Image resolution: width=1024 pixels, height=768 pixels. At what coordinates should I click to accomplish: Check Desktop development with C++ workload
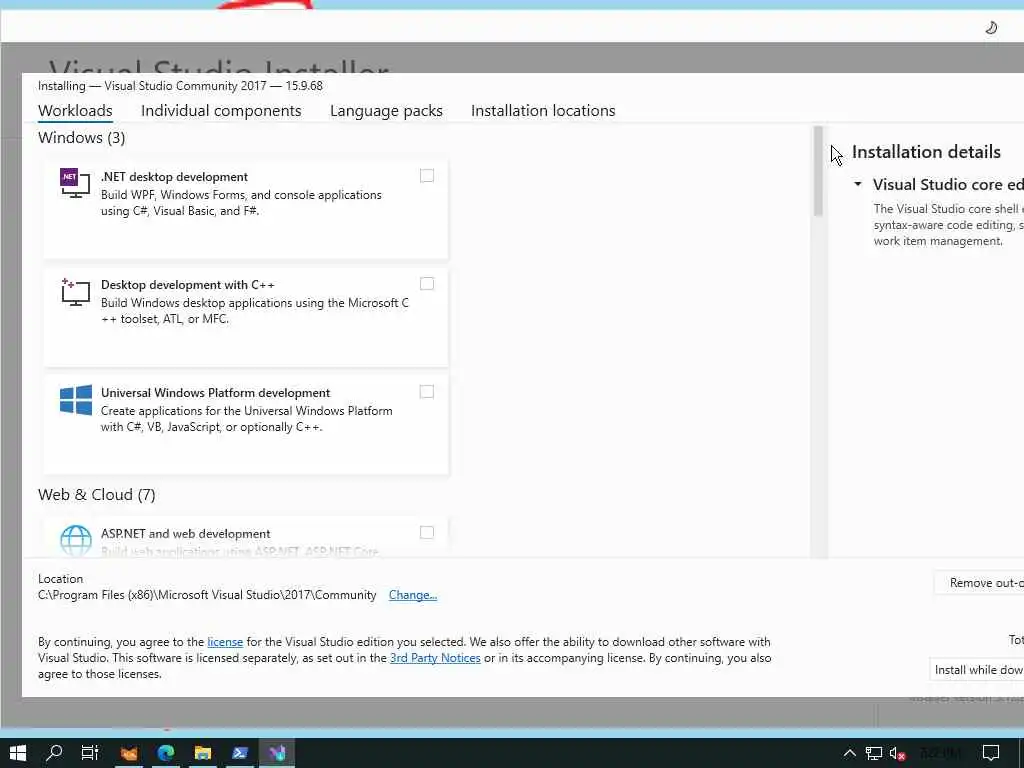(426, 283)
